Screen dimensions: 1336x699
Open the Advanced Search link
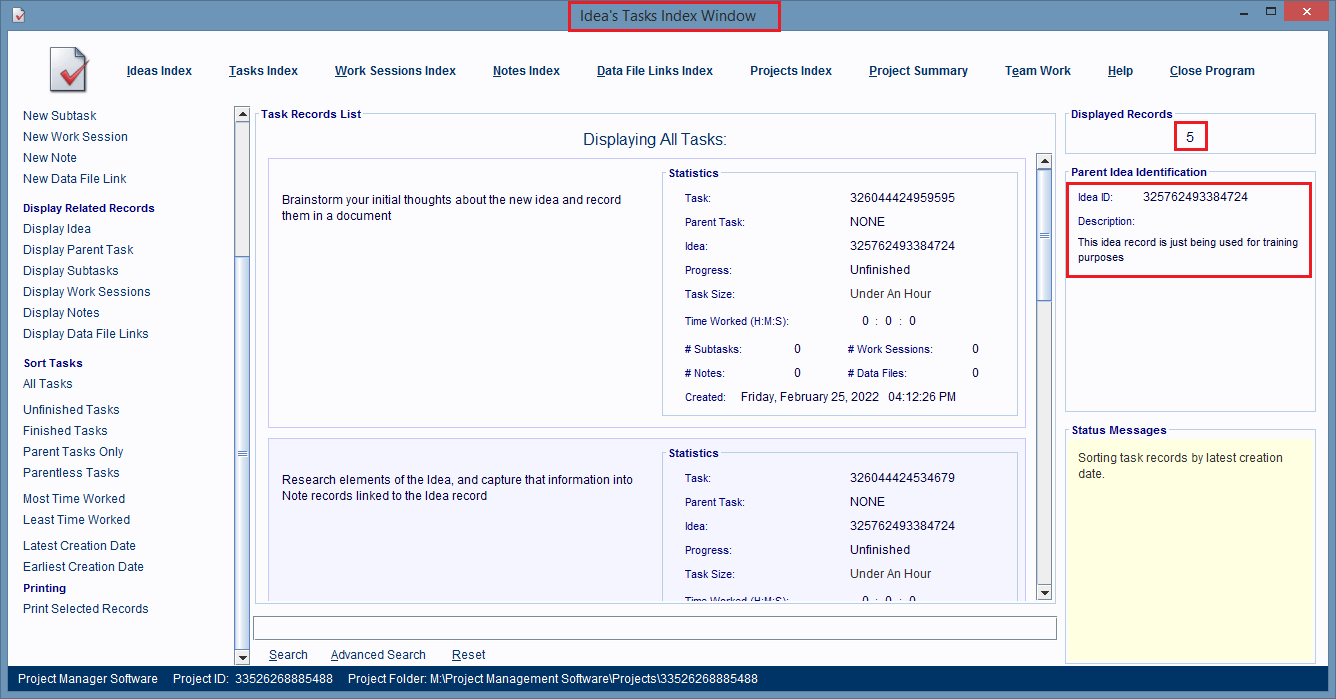[x=378, y=655]
